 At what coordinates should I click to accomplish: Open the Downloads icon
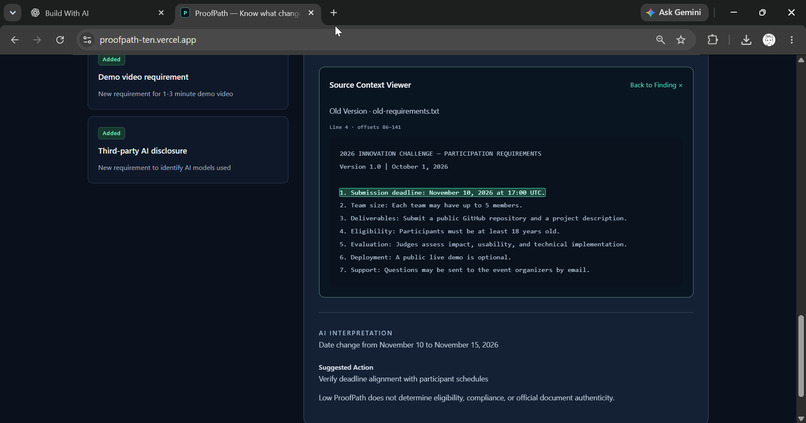point(746,40)
